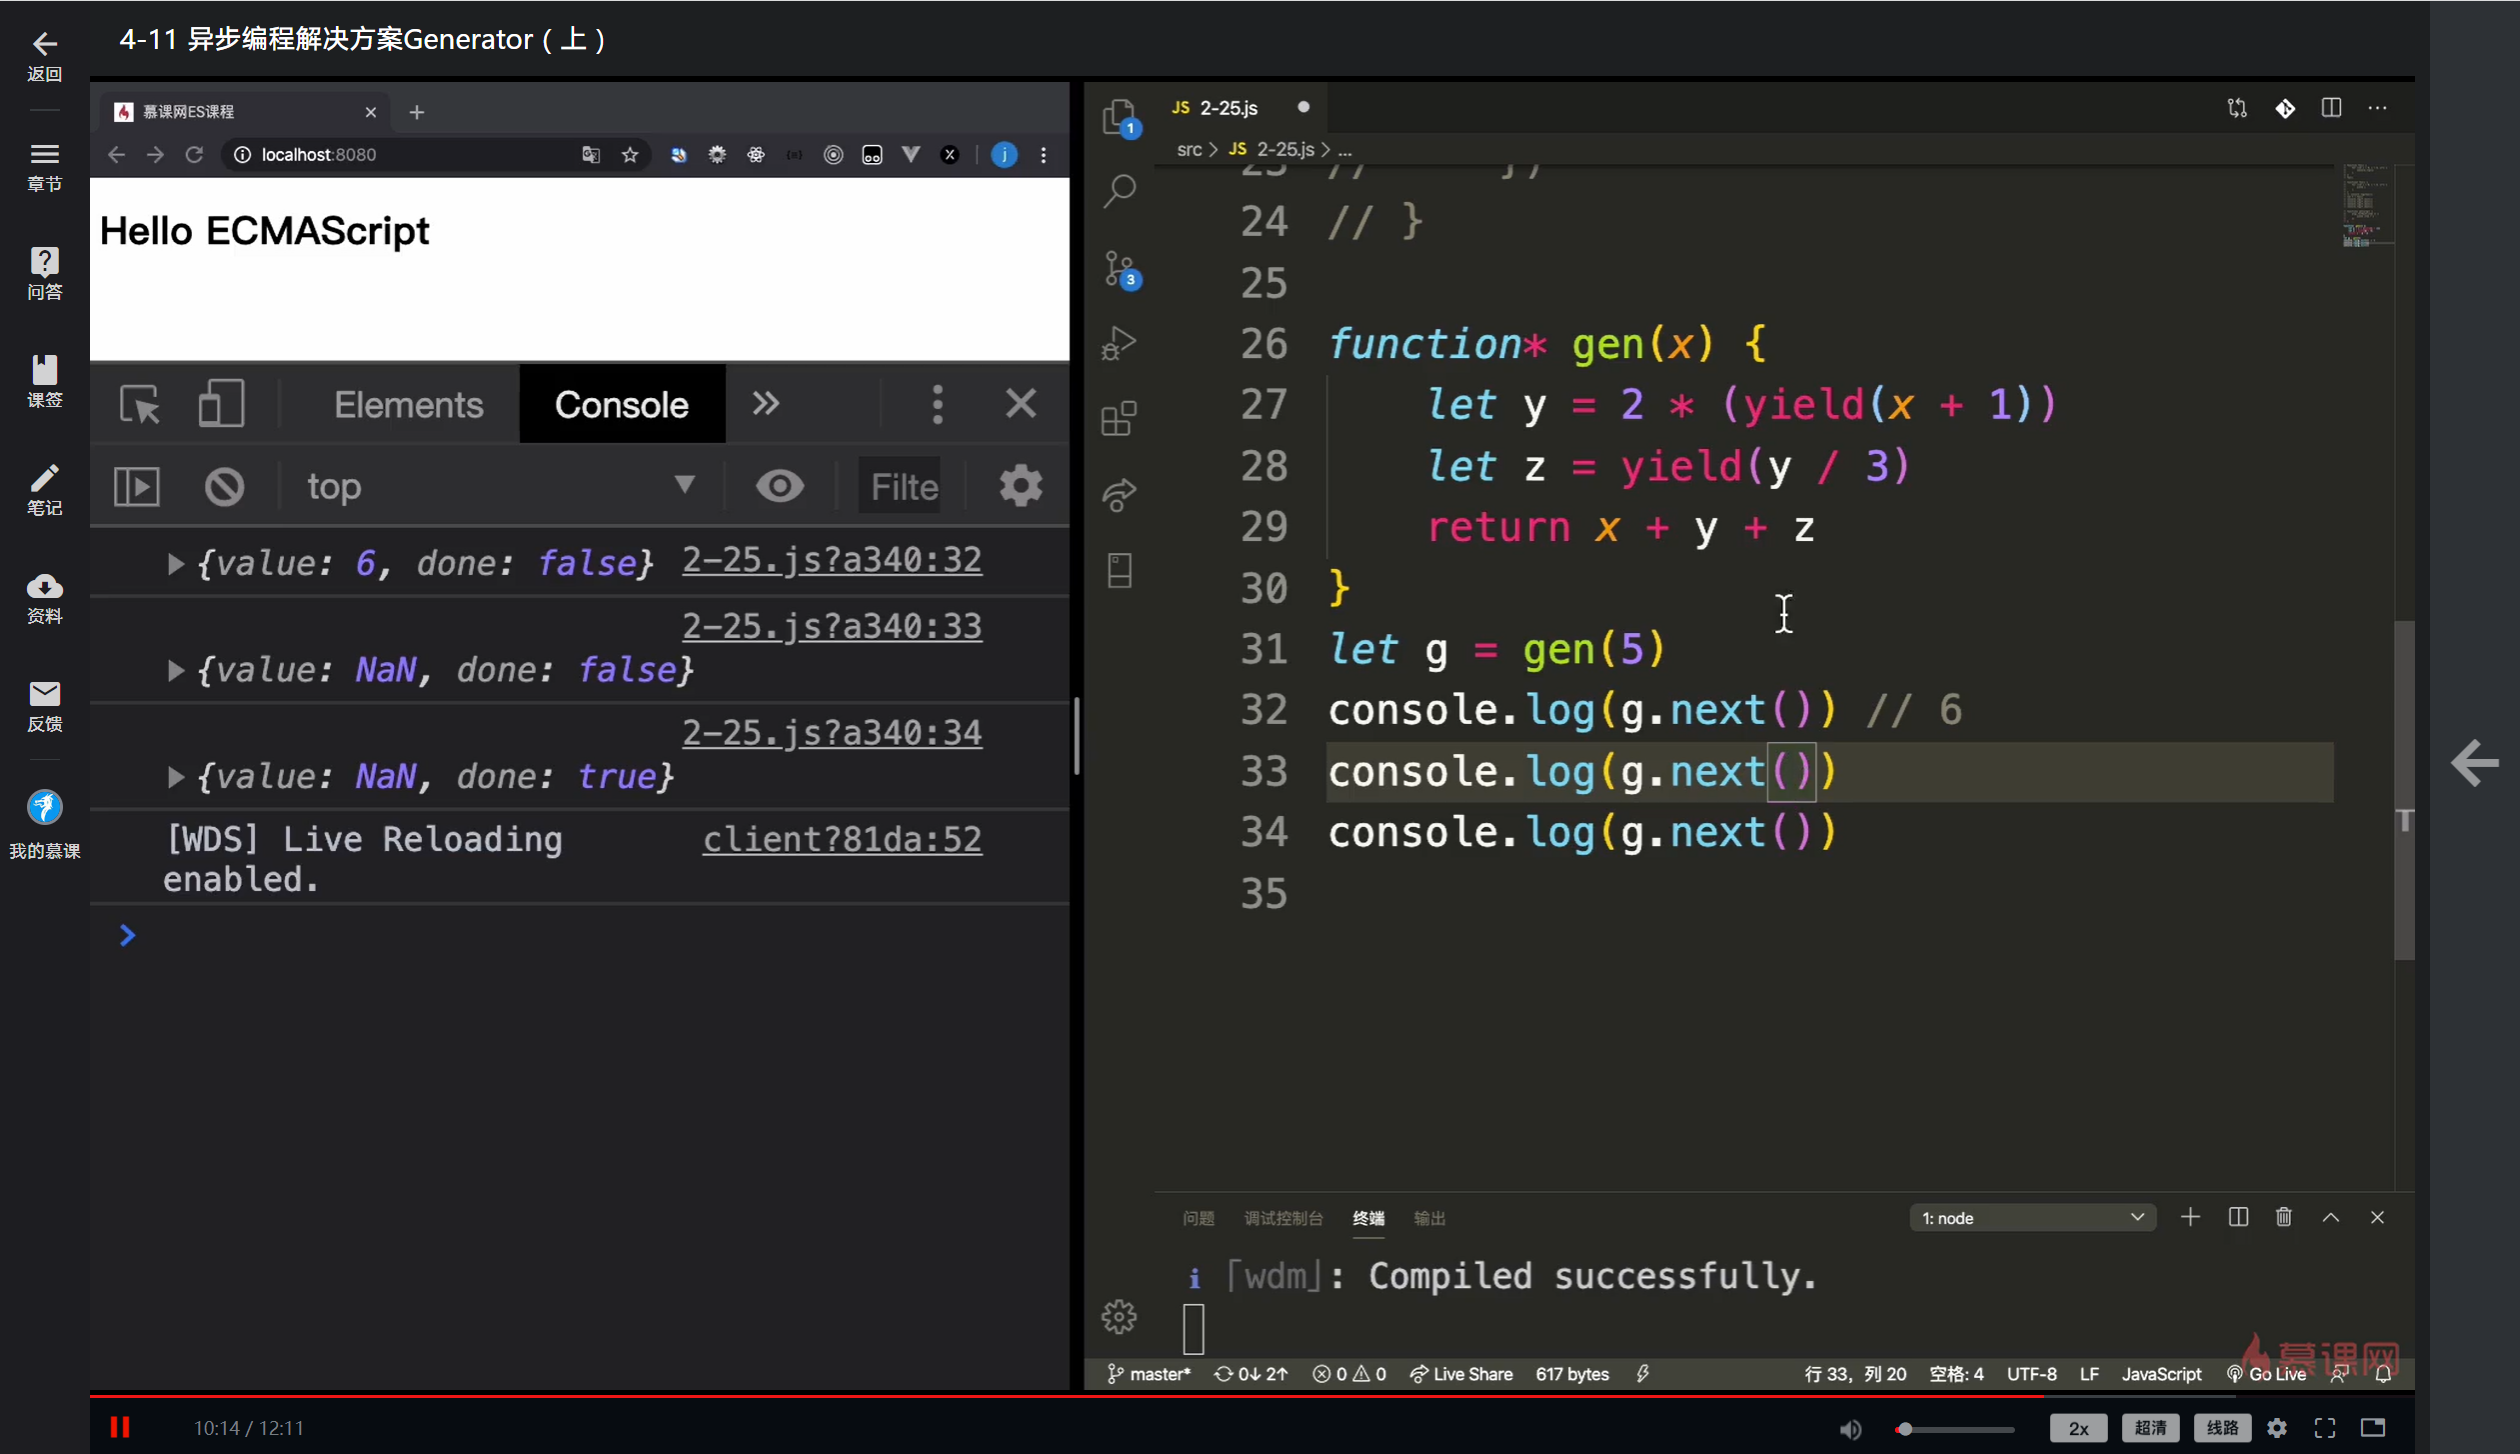Screen dimensions: 2520x1454
Task: Open the VS Code Search panel icon
Action: click(1119, 190)
